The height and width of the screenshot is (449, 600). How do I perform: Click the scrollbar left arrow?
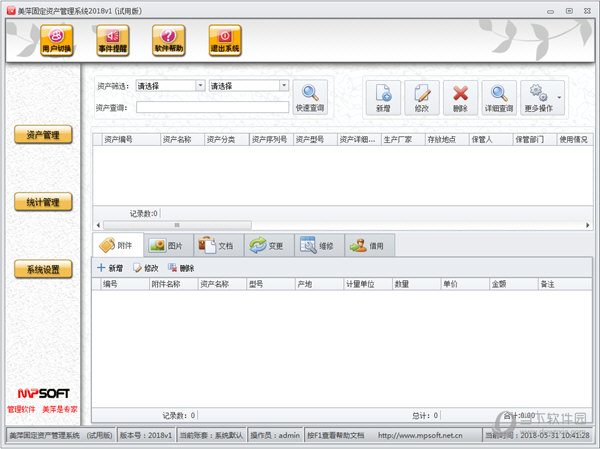click(x=98, y=225)
